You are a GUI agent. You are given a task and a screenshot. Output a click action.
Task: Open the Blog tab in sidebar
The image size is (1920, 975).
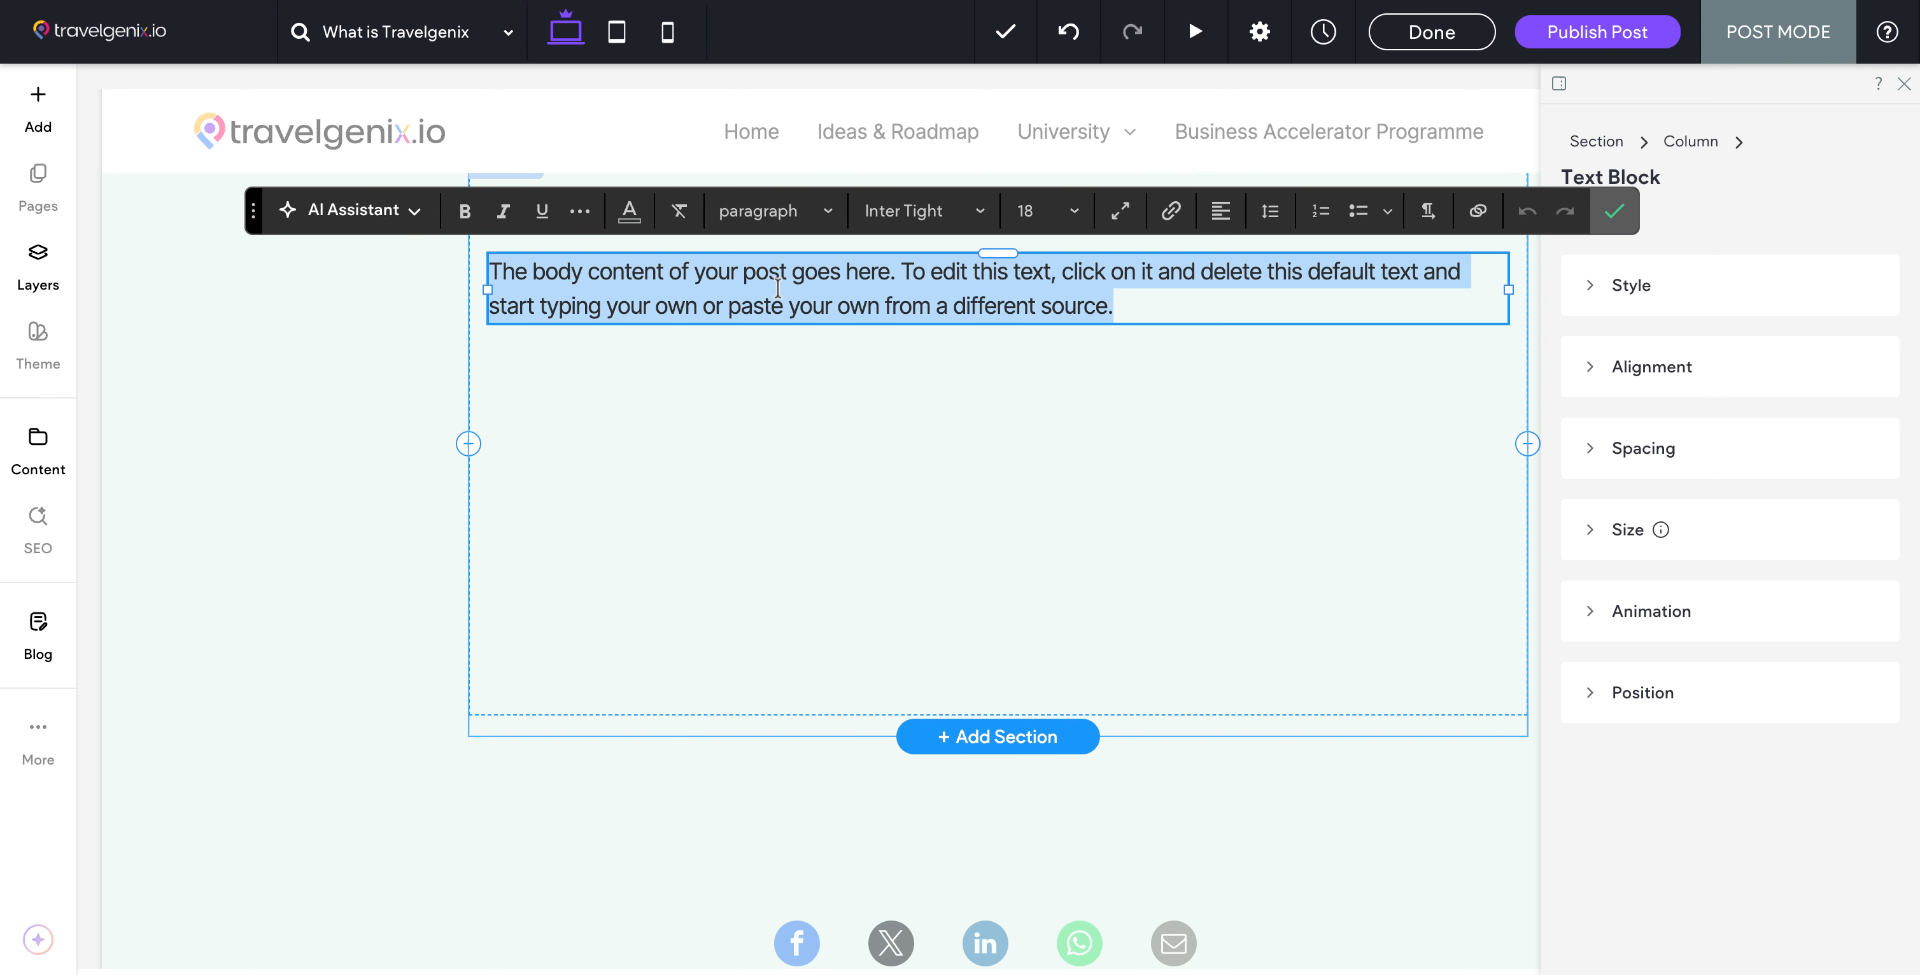coord(38,636)
